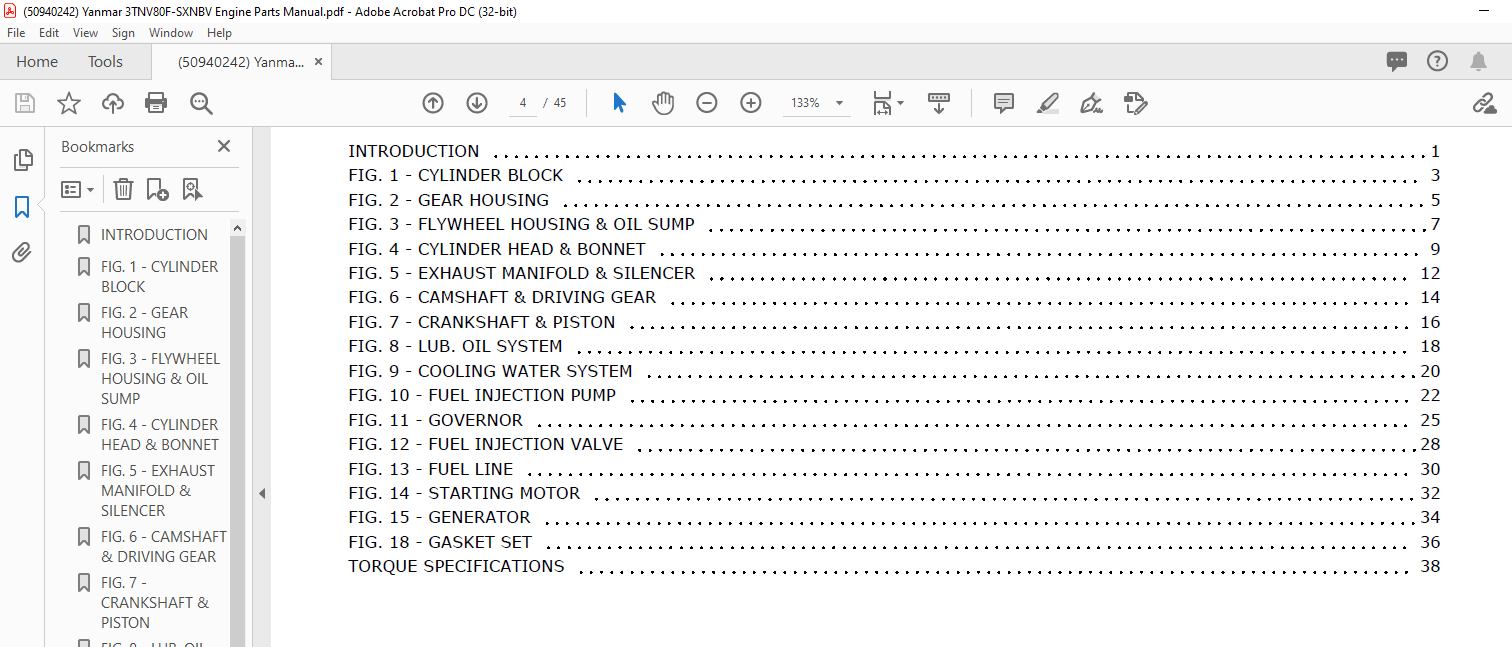Open the Edit menu
The width and height of the screenshot is (1512, 647).
click(x=49, y=33)
